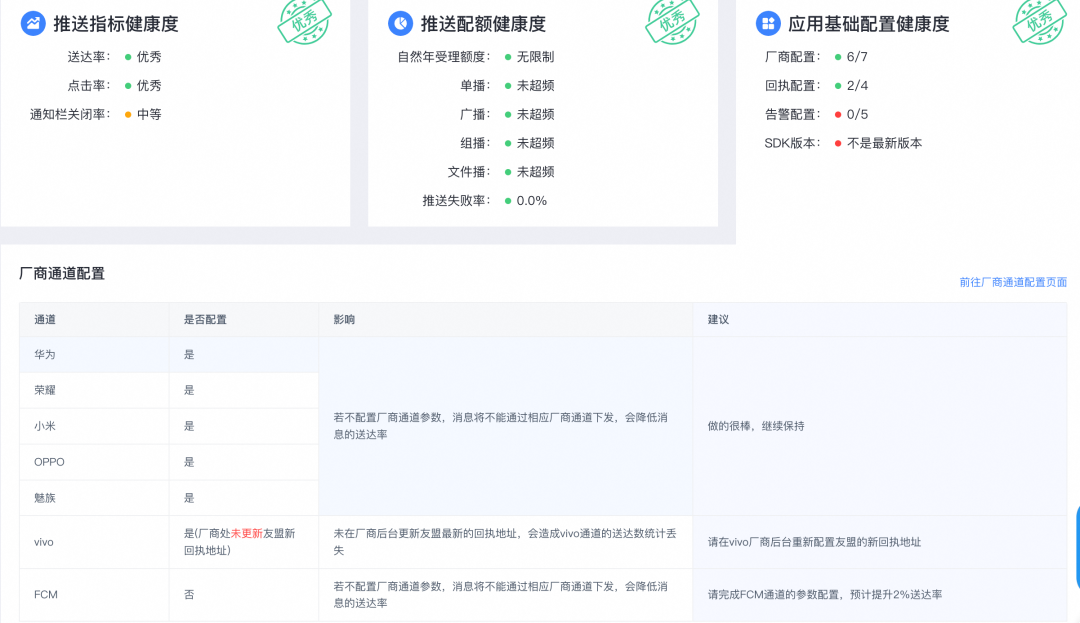Viewport: 1080px width, 623px height.
Task: Click the 推送指标健康度 heading
Action: click(x=116, y=24)
